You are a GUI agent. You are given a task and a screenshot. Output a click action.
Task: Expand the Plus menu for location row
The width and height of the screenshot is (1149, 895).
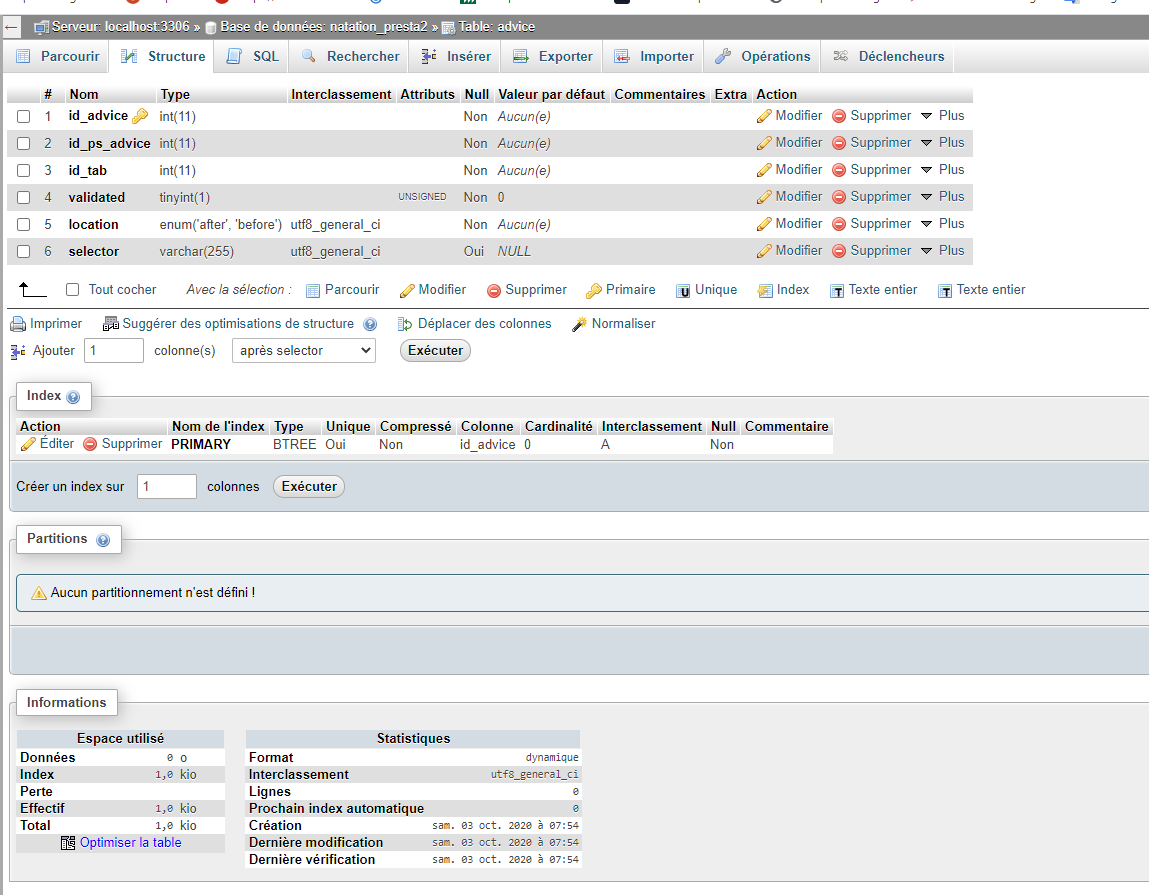pyautogui.click(x=942, y=224)
